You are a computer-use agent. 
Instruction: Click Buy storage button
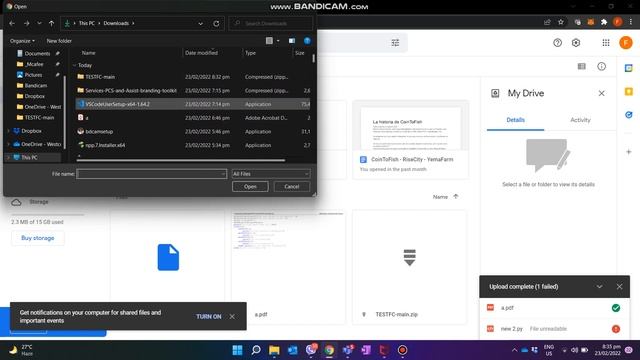pyautogui.click(x=38, y=238)
